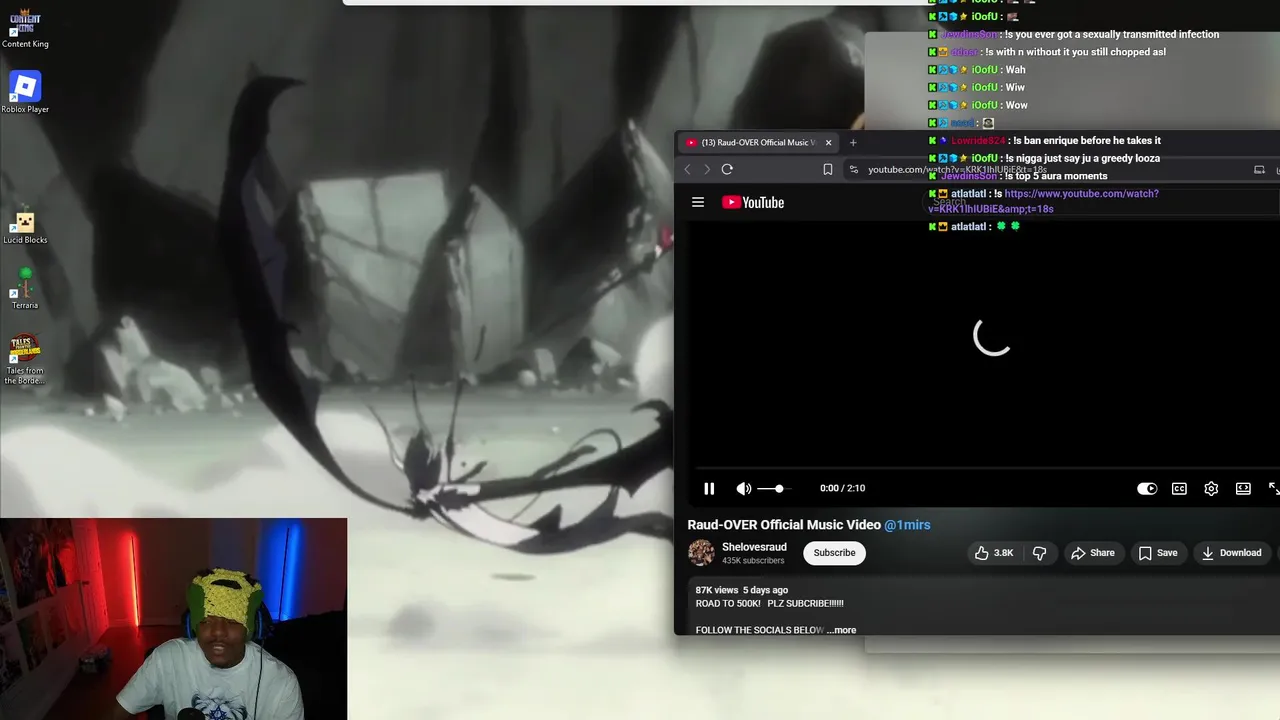Open the Lucid Blocks desktop shortcut

[x=25, y=227]
